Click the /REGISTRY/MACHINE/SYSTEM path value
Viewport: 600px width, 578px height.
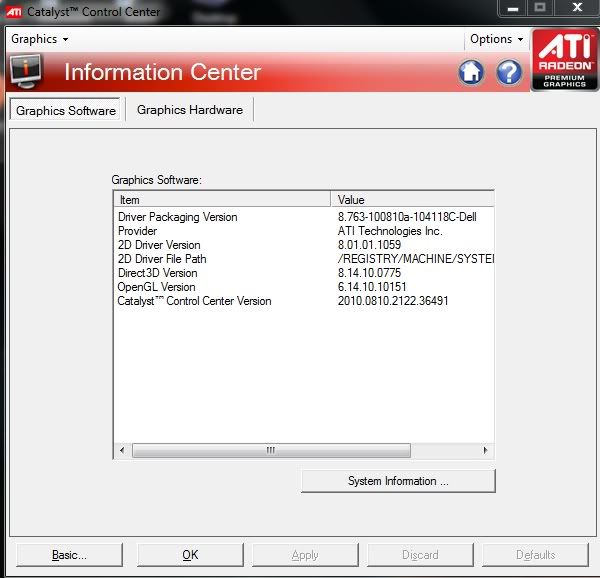tap(416, 259)
